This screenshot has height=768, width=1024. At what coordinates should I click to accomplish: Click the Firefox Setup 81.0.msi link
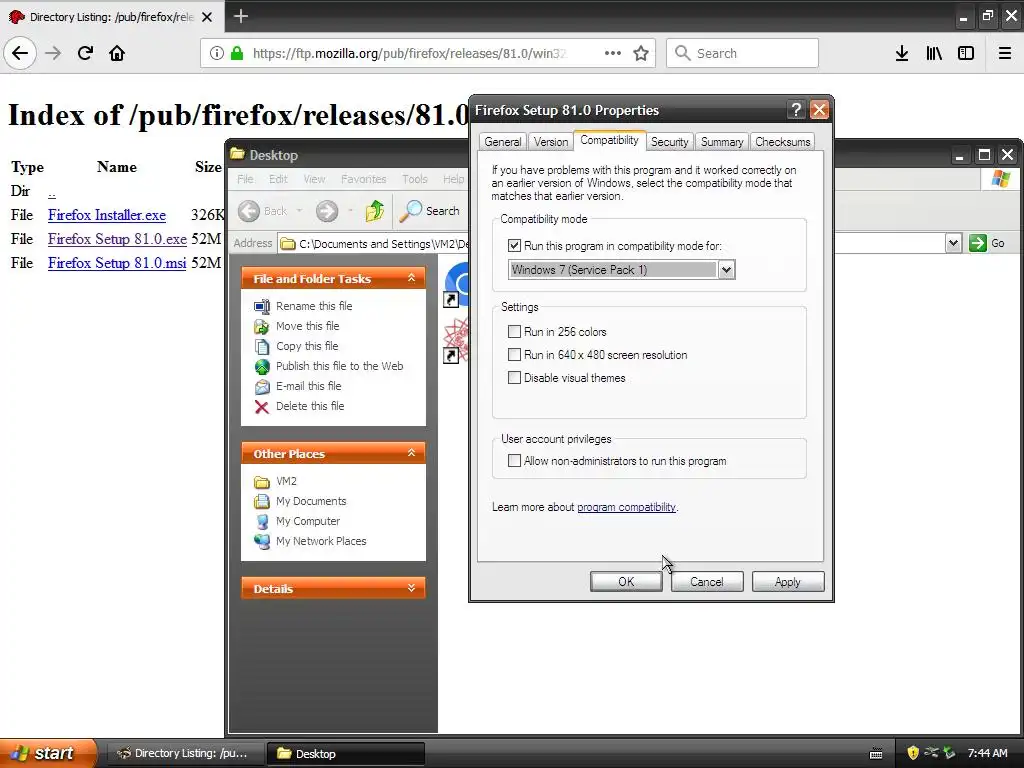[117, 263]
